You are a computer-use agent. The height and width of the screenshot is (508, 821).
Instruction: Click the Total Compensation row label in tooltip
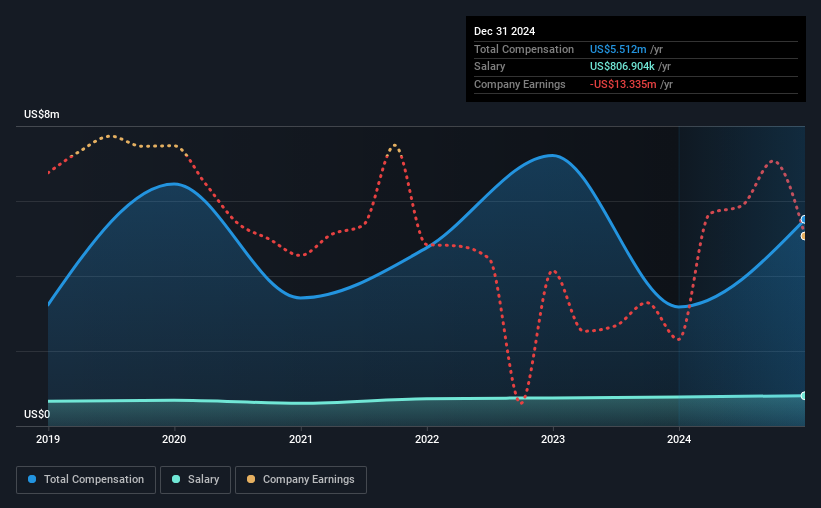pyautogui.click(x=524, y=49)
